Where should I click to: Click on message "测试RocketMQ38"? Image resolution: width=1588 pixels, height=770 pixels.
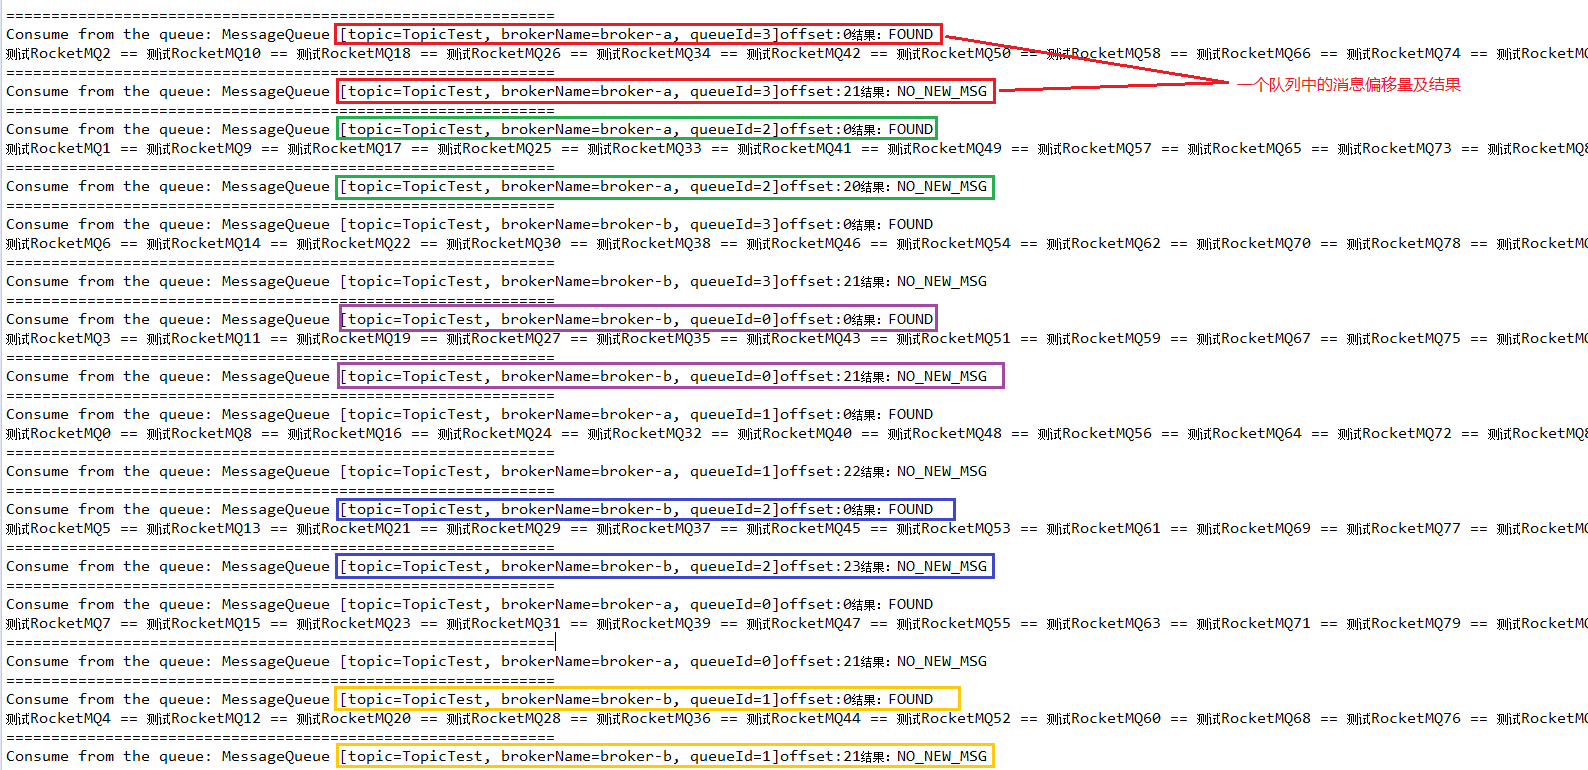(x=654, y=243)
